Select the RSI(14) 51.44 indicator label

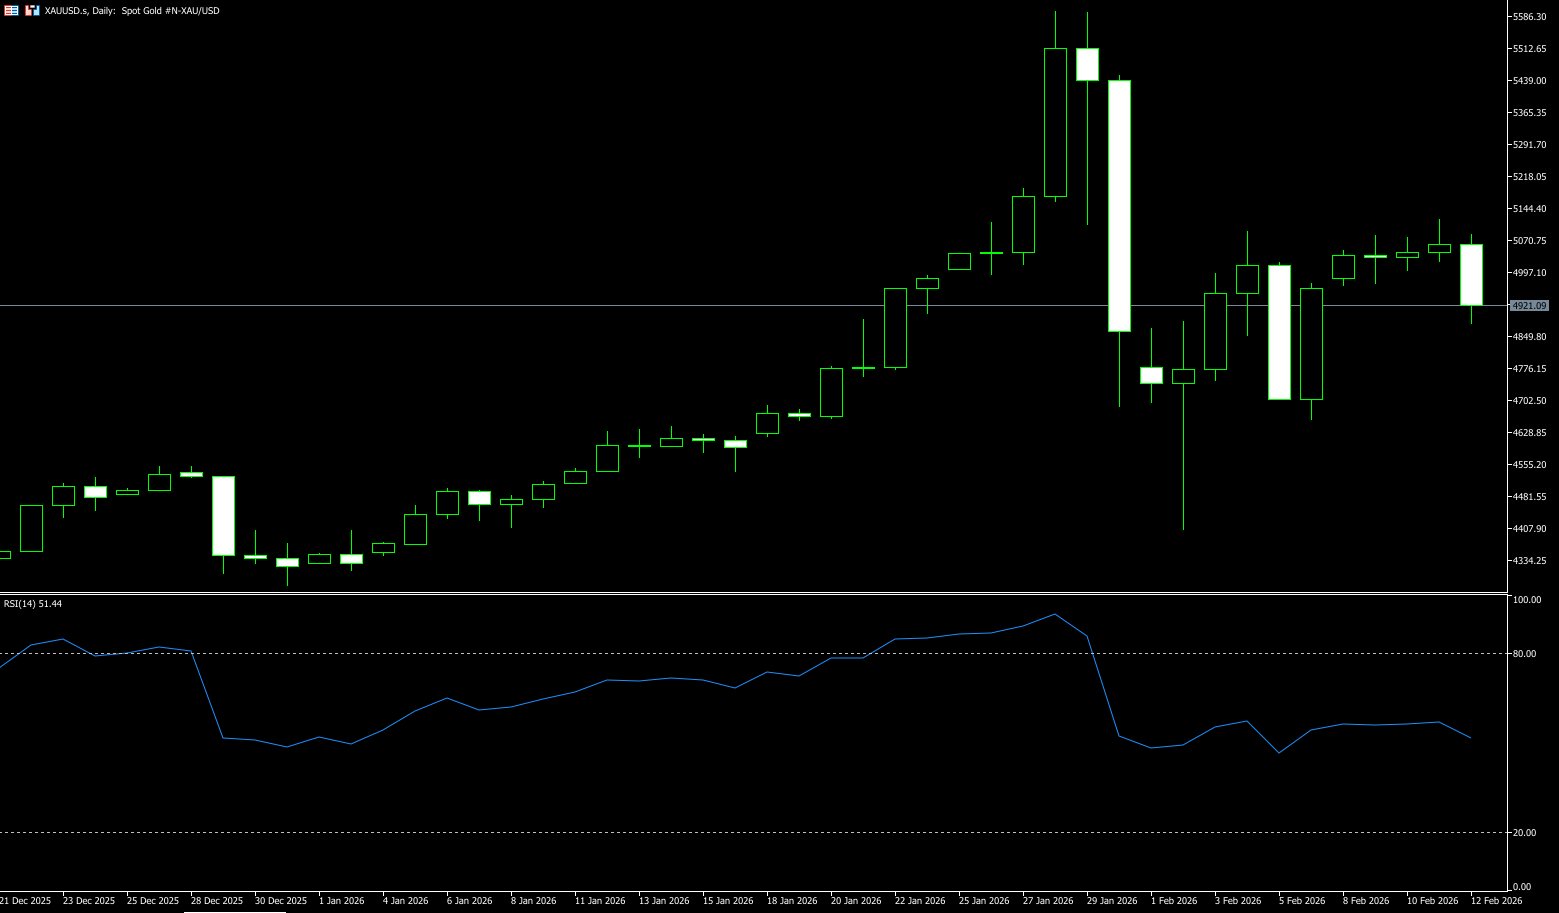[33, 604]
